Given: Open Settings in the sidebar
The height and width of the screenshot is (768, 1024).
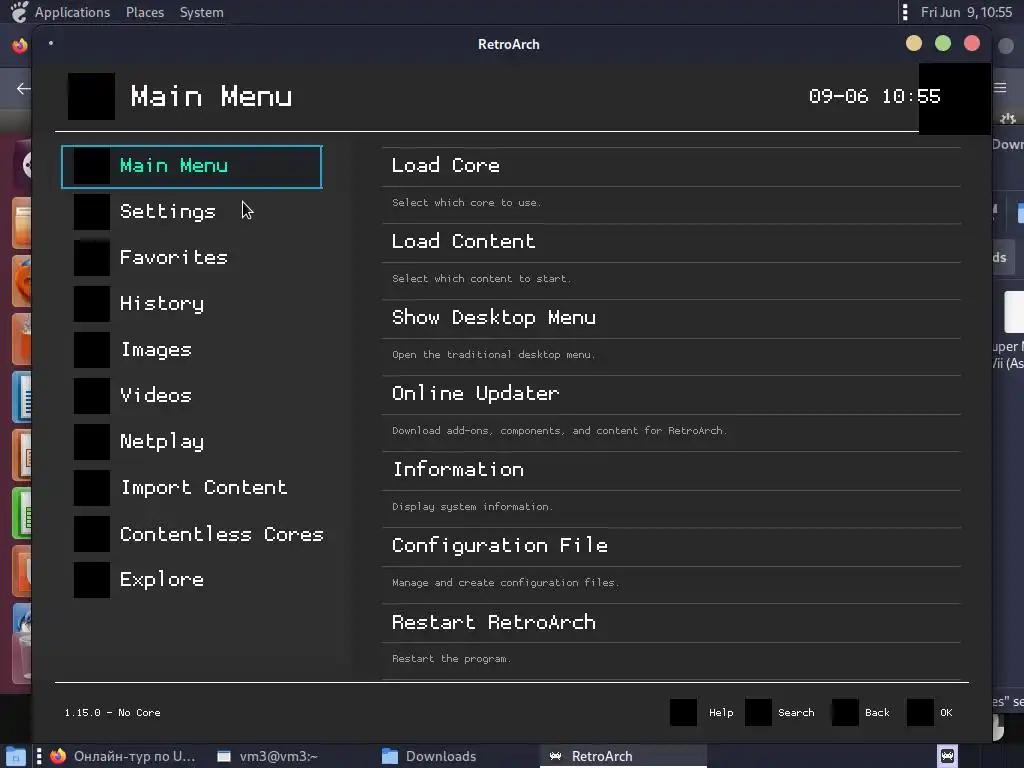Looking at the screenshot, I should (x=167, y=212).
